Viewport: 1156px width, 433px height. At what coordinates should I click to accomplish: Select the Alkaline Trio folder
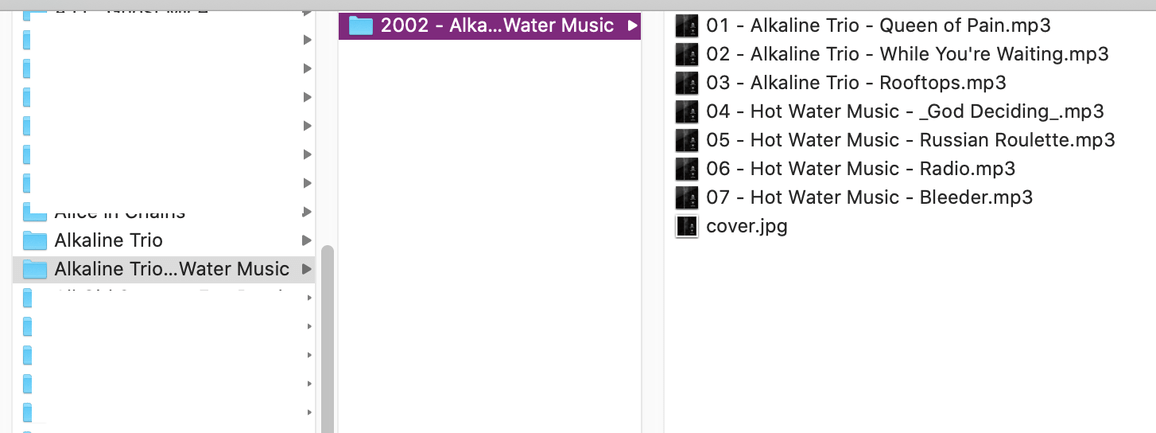tap(108, 241)
